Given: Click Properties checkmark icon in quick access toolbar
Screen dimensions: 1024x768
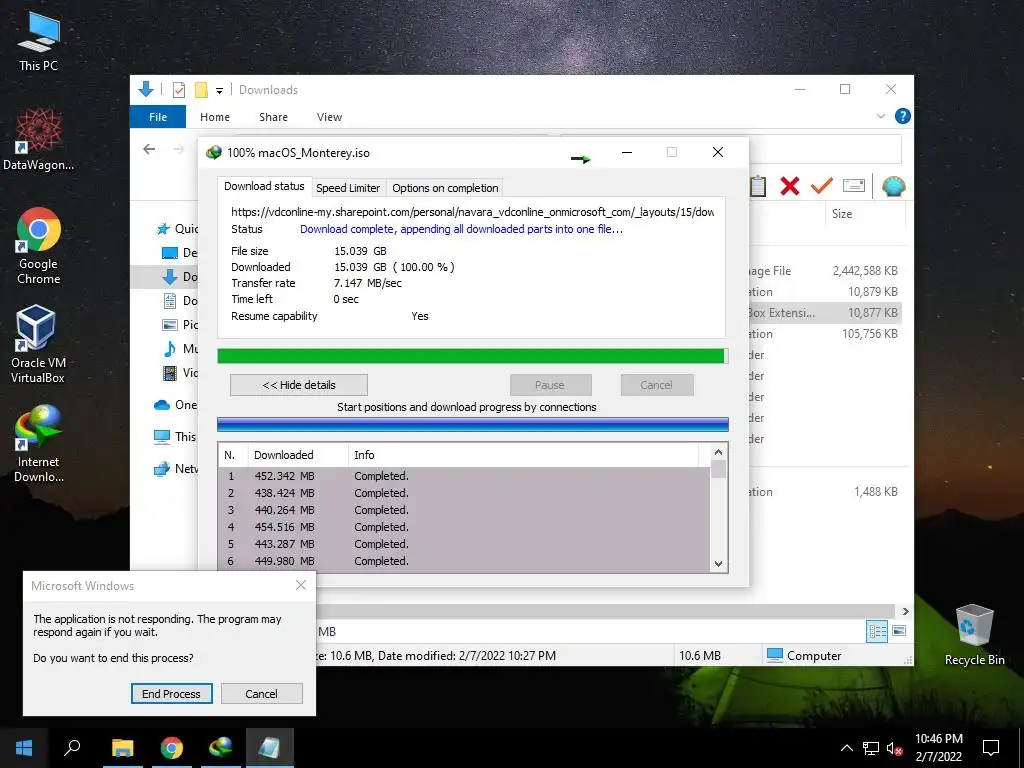Looking at the screenshot, I should pyautogui.click(x=178, y=90).
